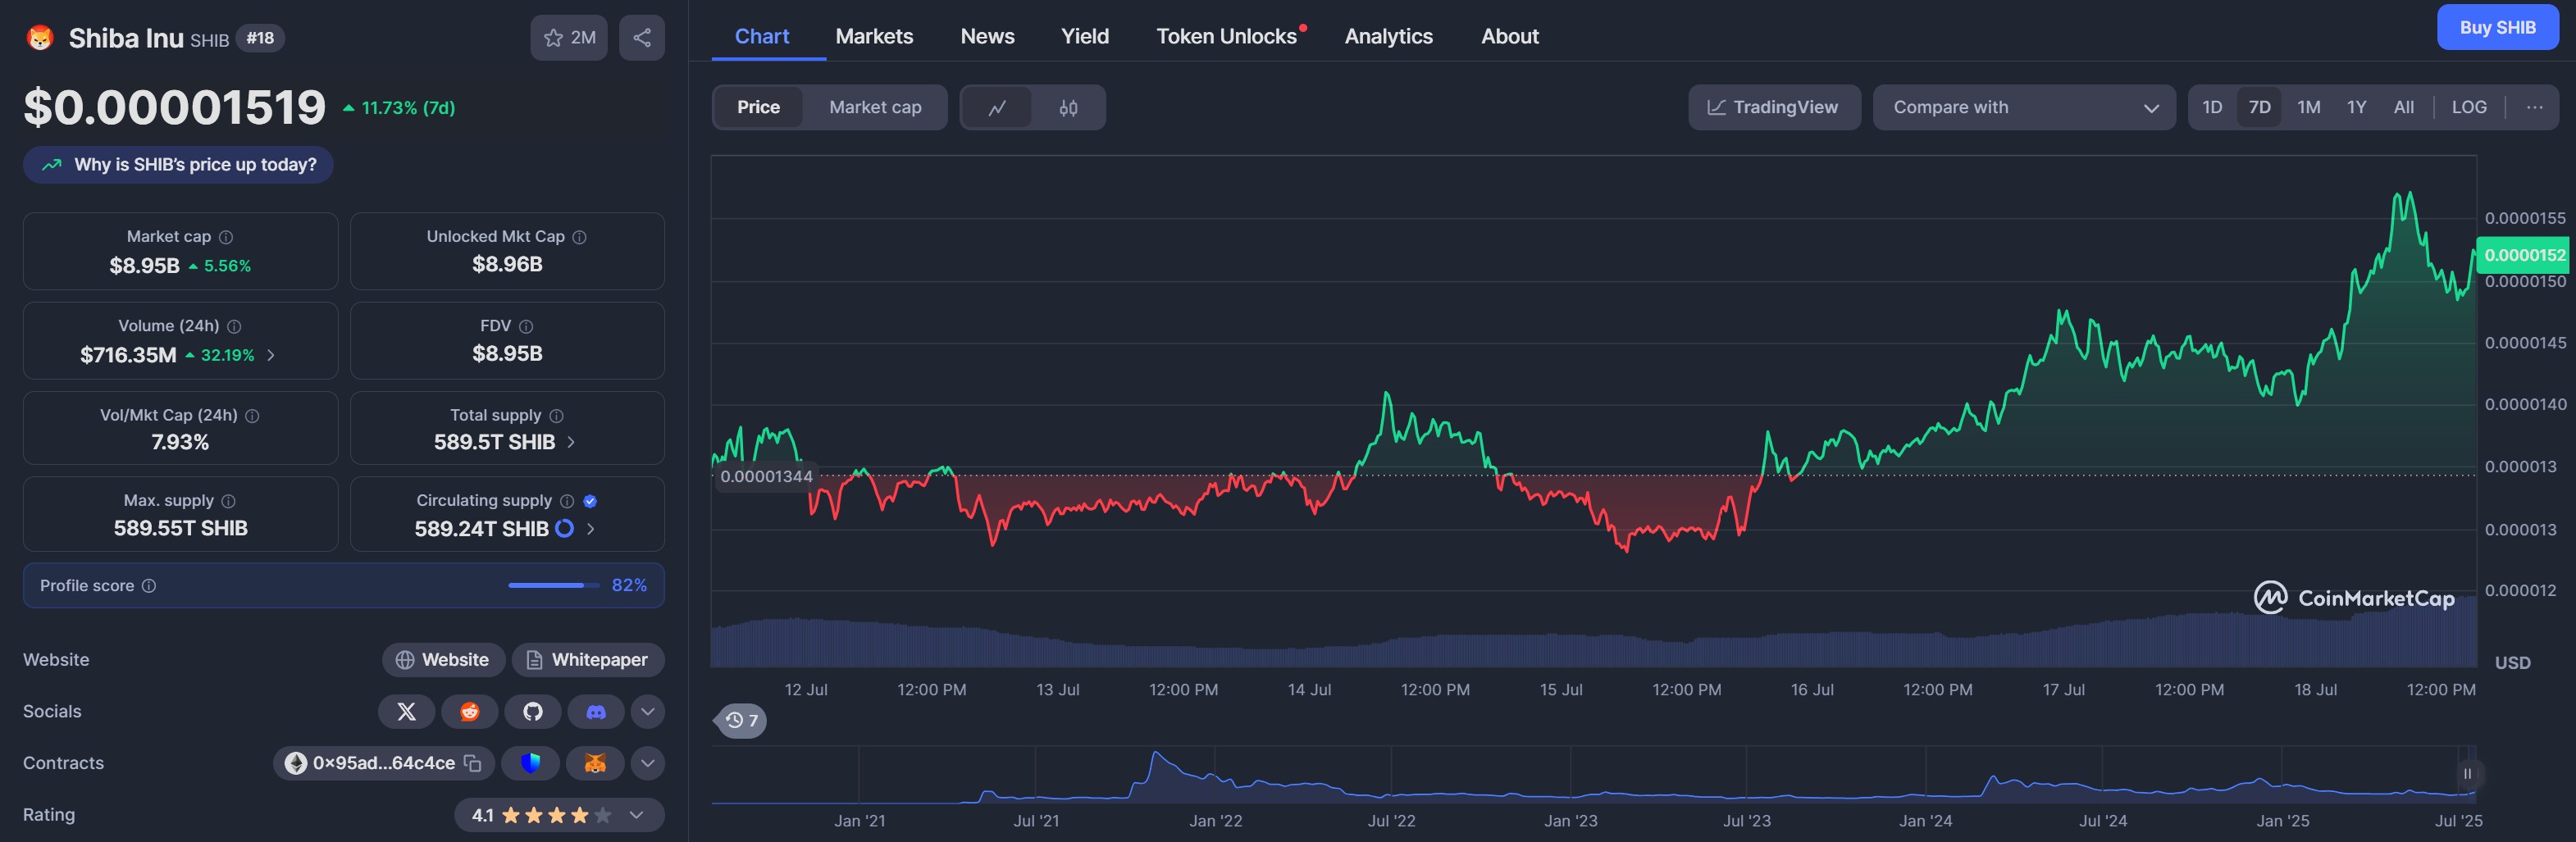Click Why is SHIB's price up today
This screenshot has height=842, width=2576.
click(178, 165)
